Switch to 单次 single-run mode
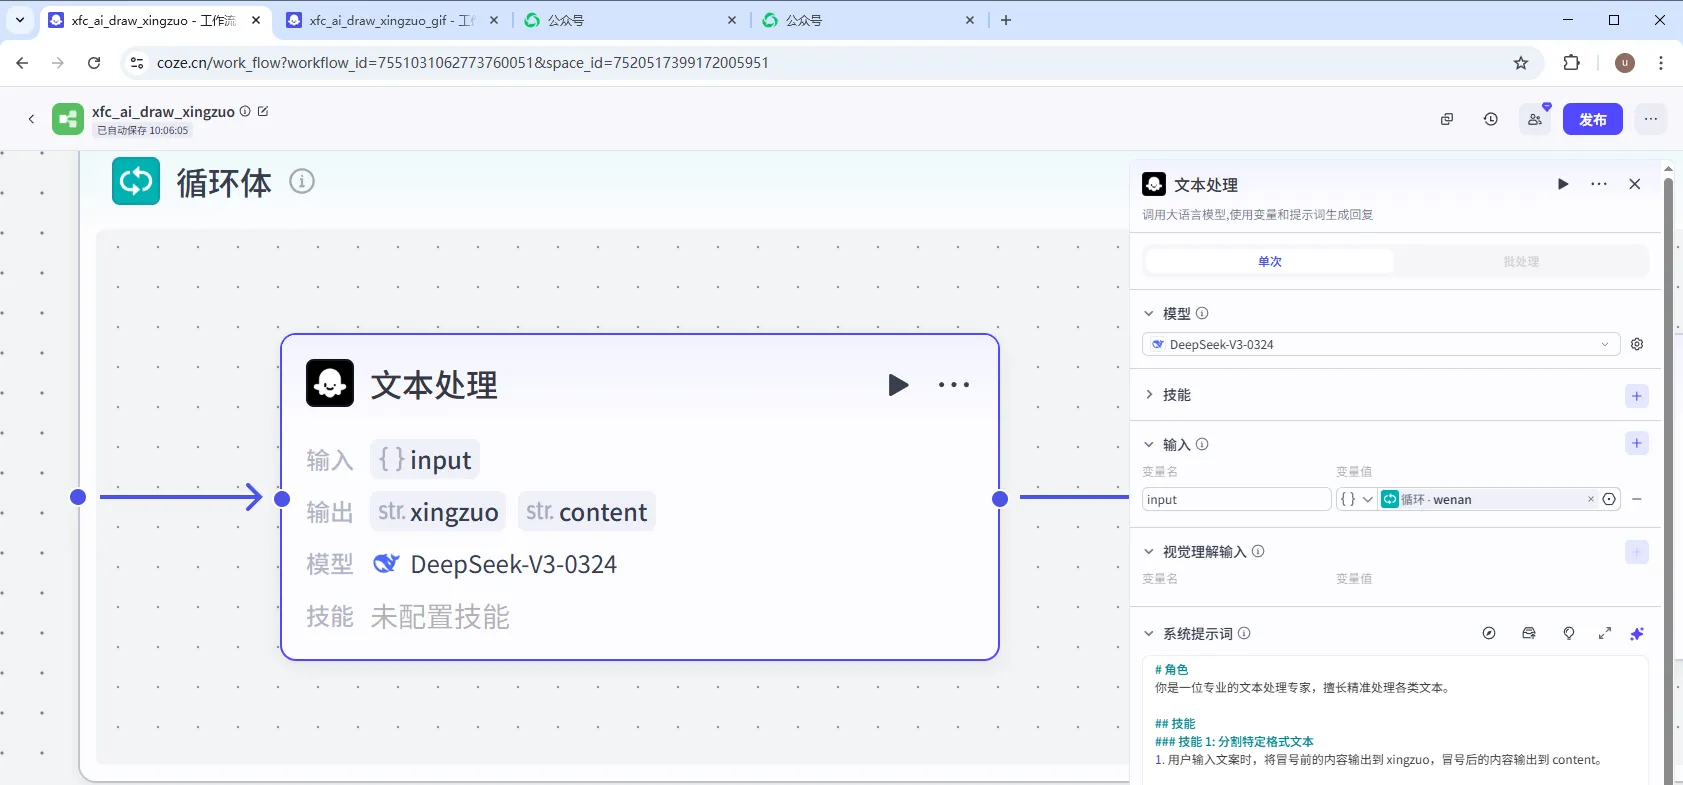Image resolution: width=1683 pixels, height=785 pixels. pos(1269,262)
